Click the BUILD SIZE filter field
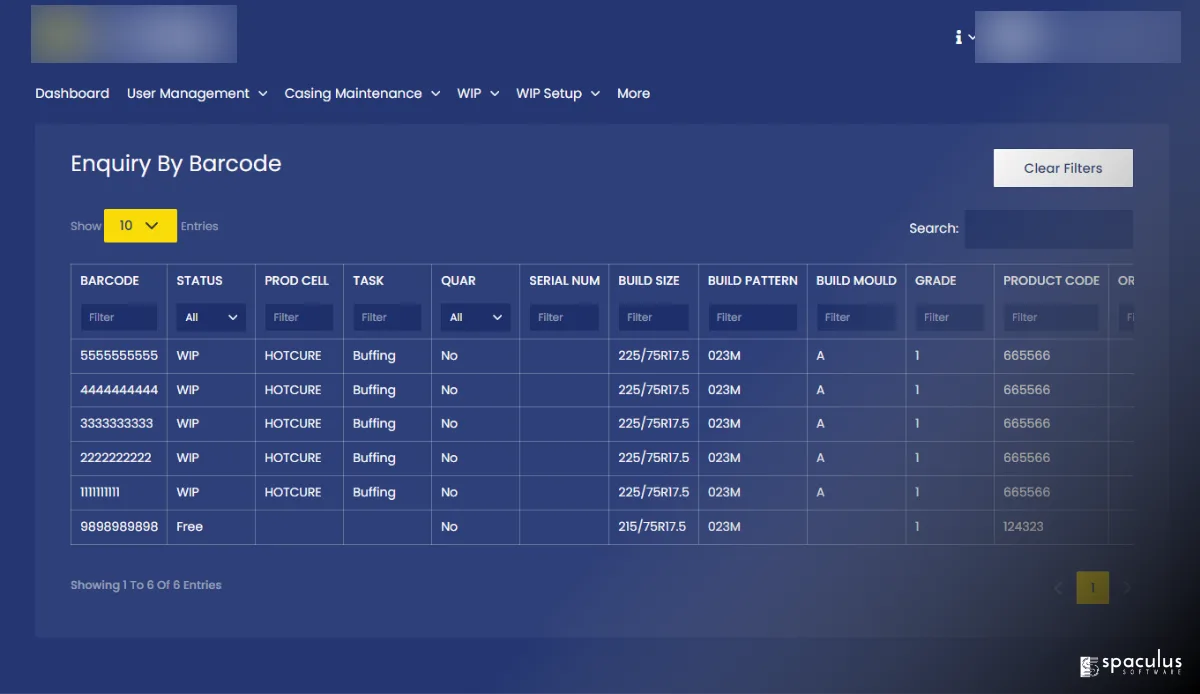 pos(653,318)
